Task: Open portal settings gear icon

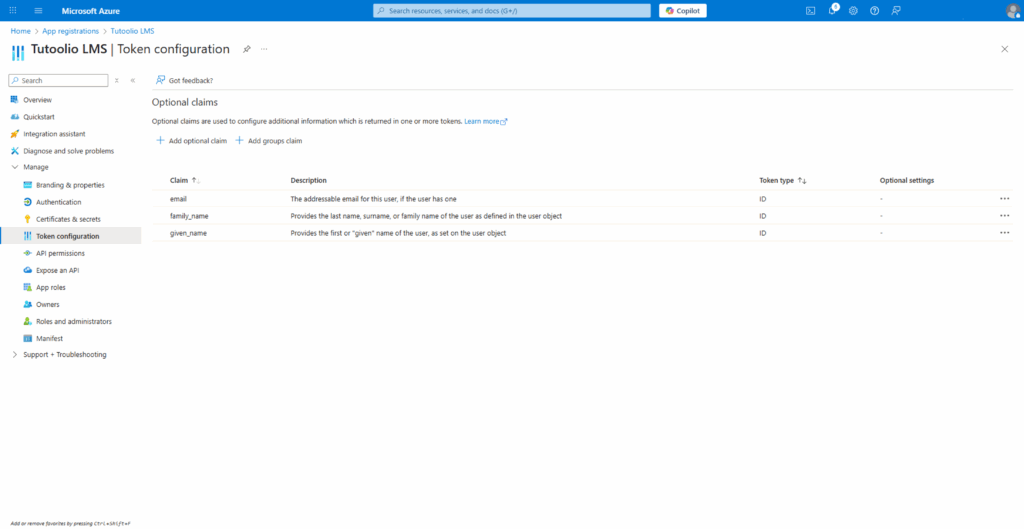Action: point(853,10)
